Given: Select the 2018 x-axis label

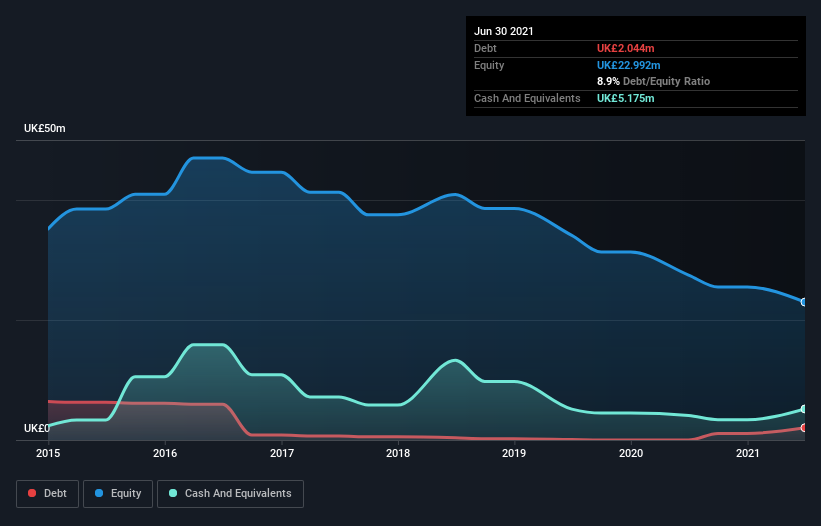Looking at the screenshot, I should tap(398, 453).
